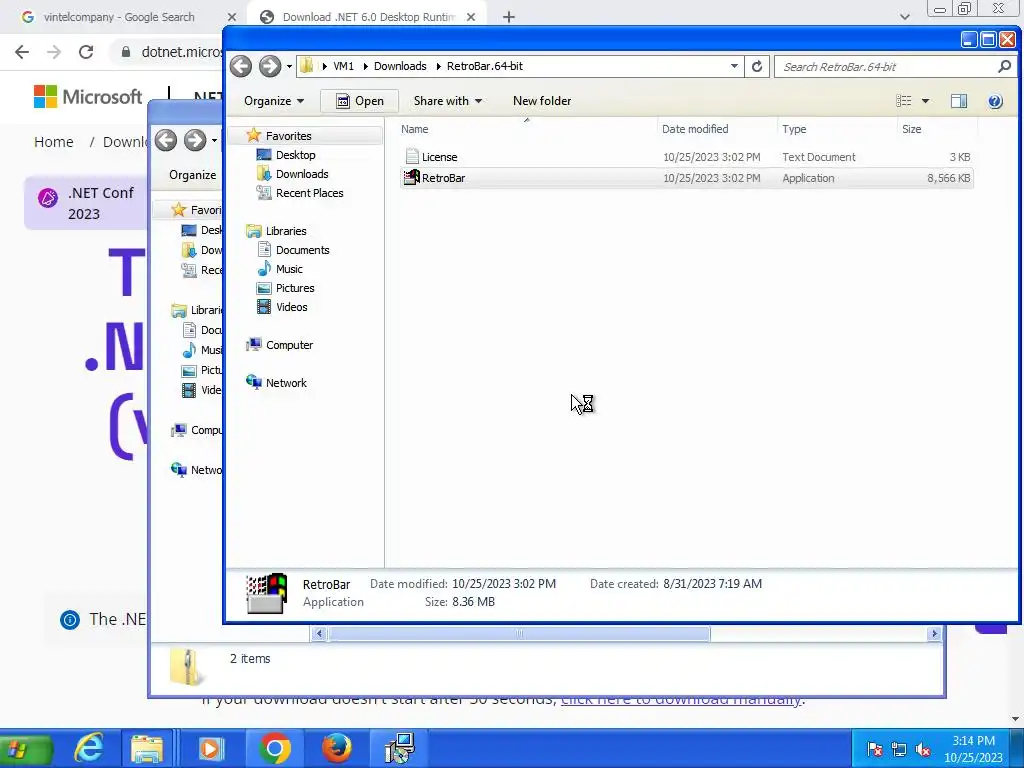Expand the view options dropdown arrow
Screen dimensions: 1024x768
pyautogui.click(x=925, y=101)
